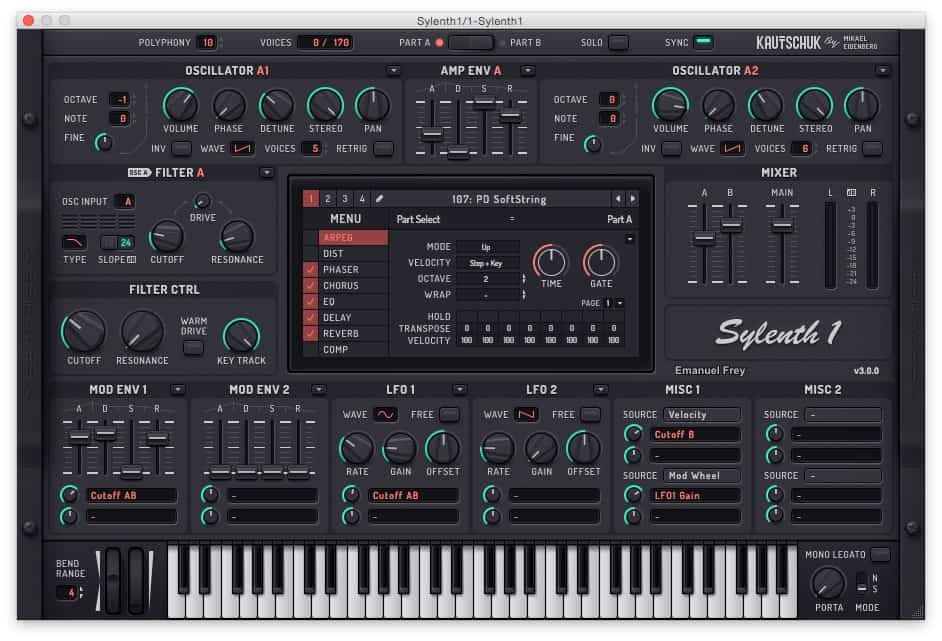
Task: Click the PART B button
Action: [525, 42]
